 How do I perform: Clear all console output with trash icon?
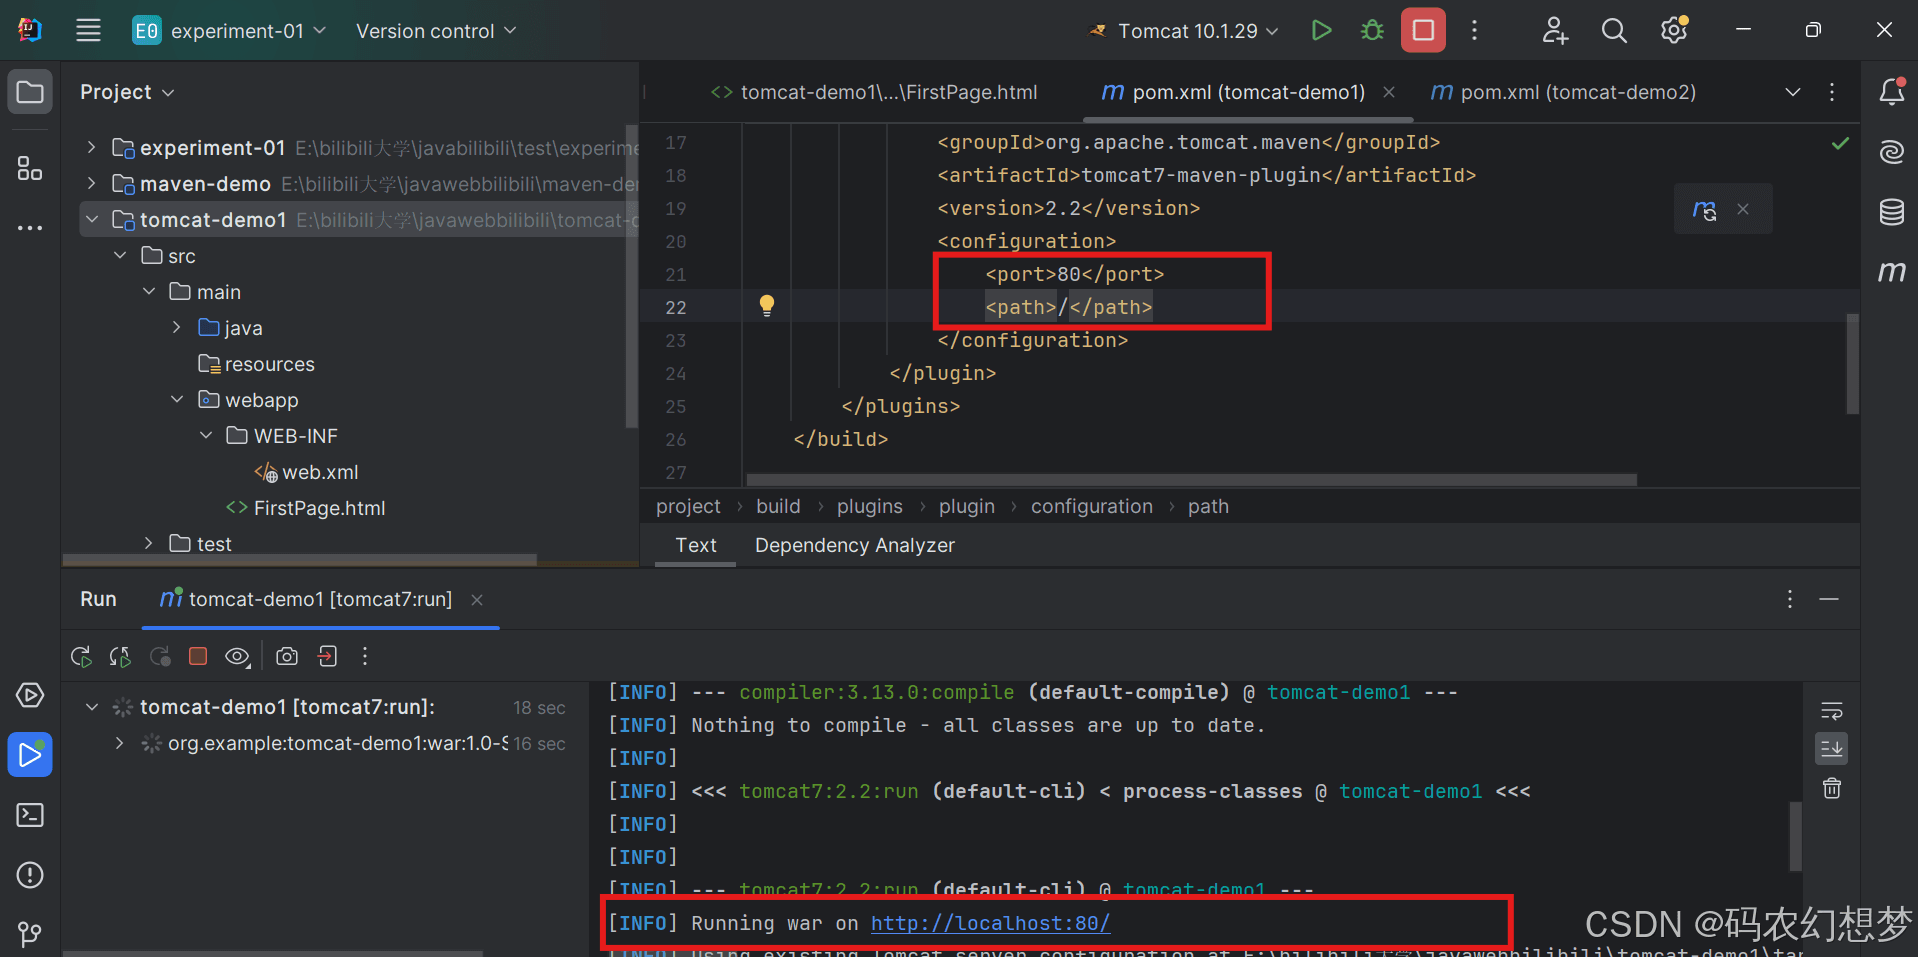[x=1831, y=789]
